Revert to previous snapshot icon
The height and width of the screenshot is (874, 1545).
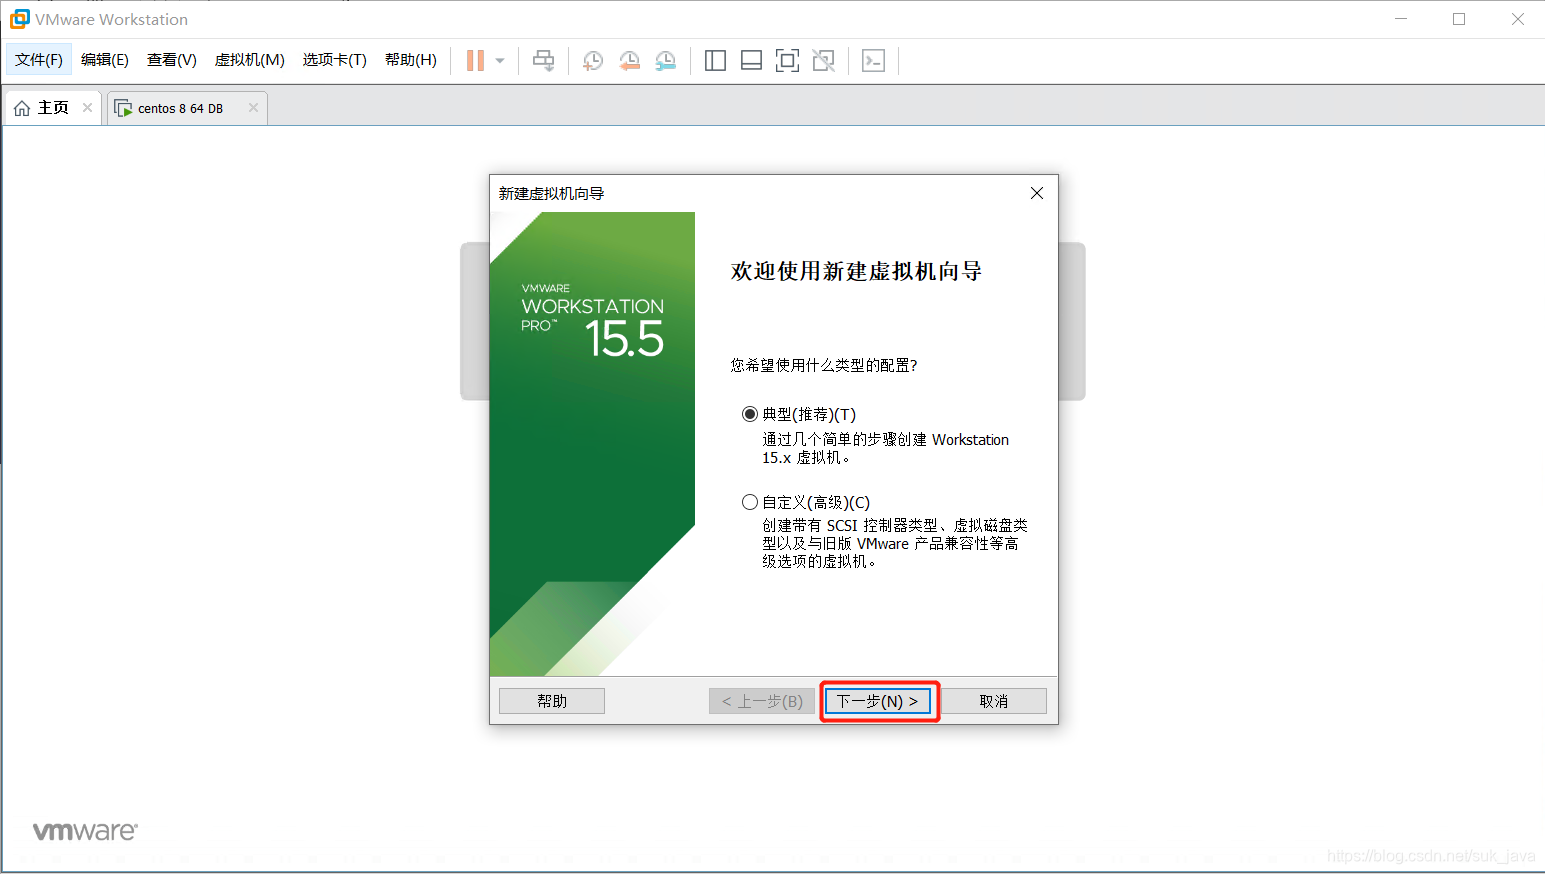(629, 61)
